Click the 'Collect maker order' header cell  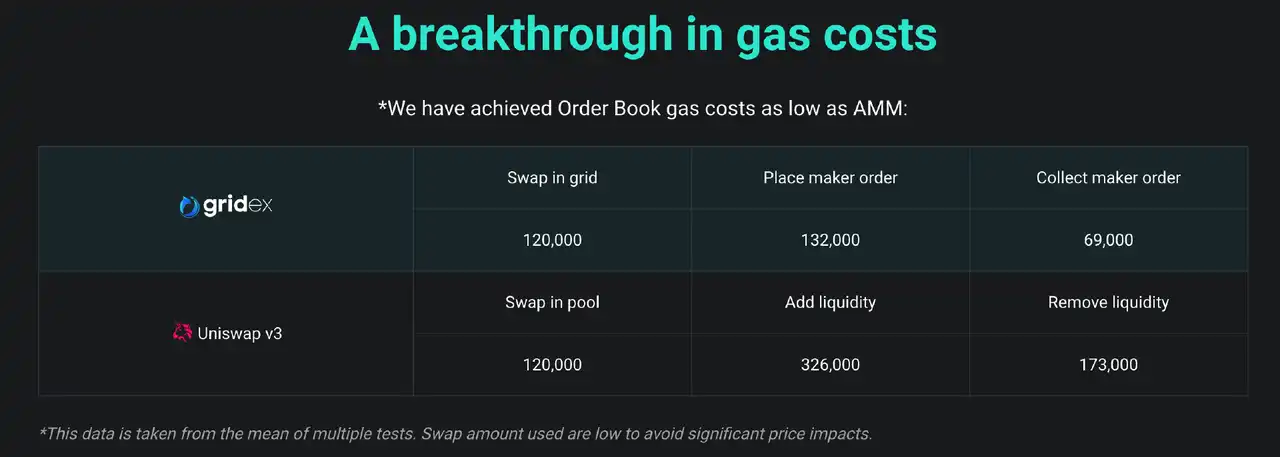tap(1108, 178)
